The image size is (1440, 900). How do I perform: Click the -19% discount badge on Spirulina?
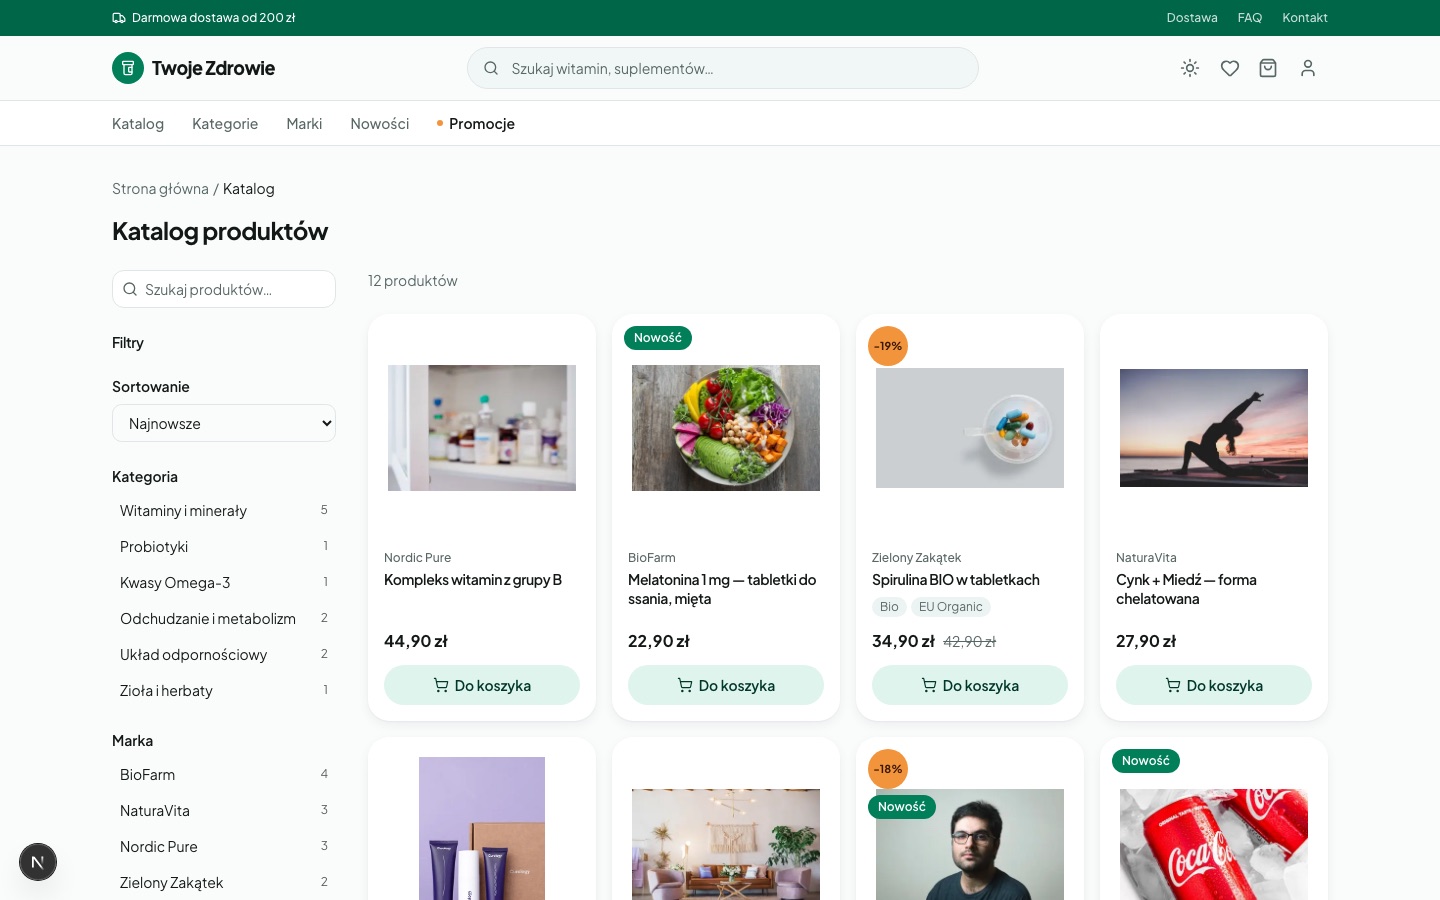(888, 346)
